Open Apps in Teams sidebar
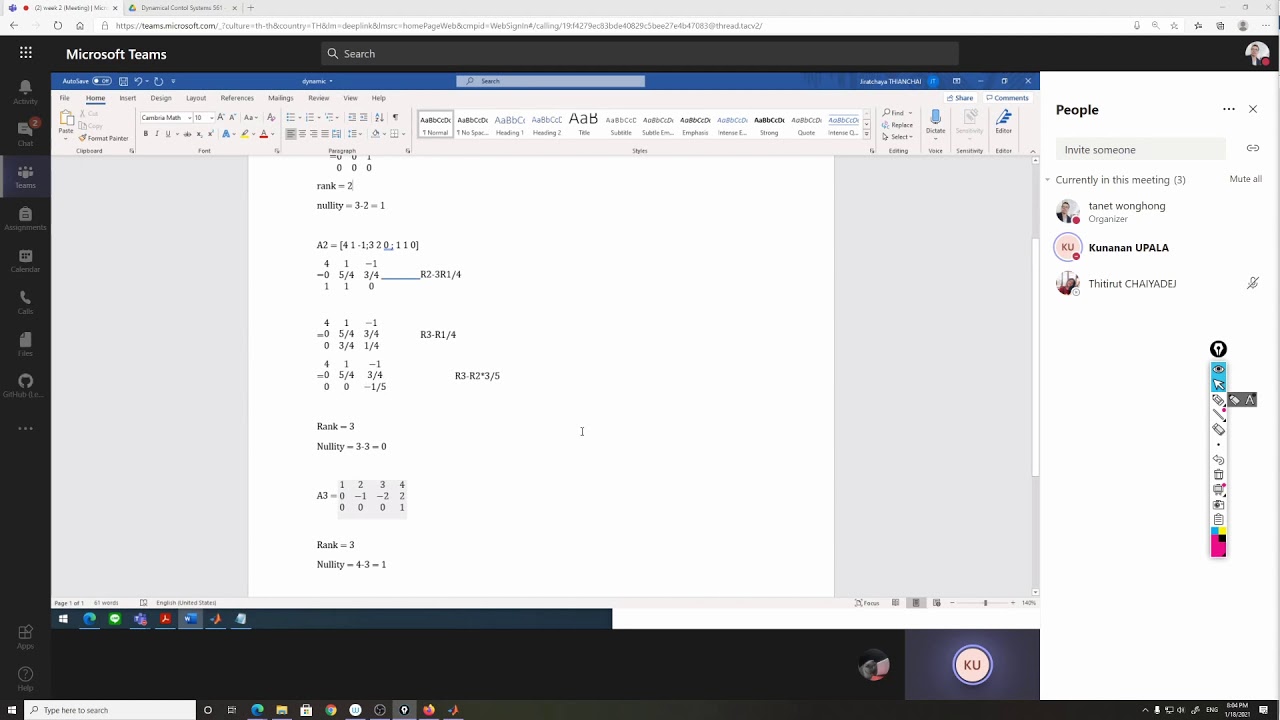The image size is (1280, 720). click(x=25, y=636)
